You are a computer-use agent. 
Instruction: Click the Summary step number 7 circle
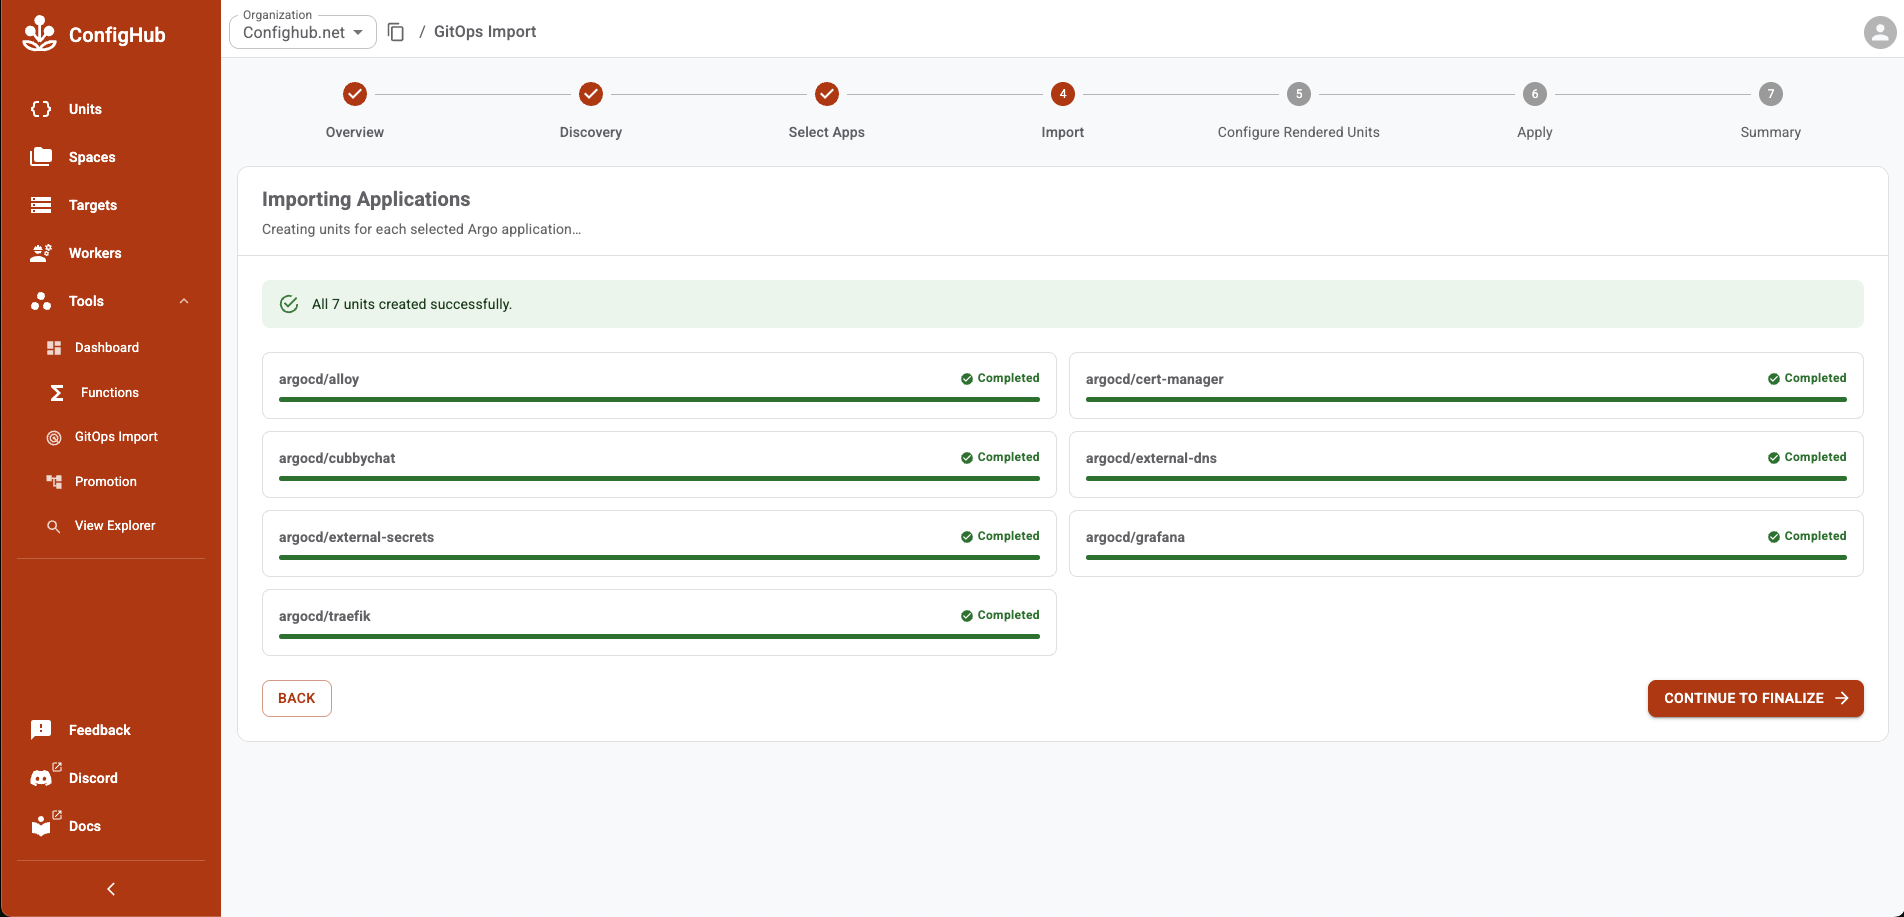pyautogui.click(x=1771, y=94)
